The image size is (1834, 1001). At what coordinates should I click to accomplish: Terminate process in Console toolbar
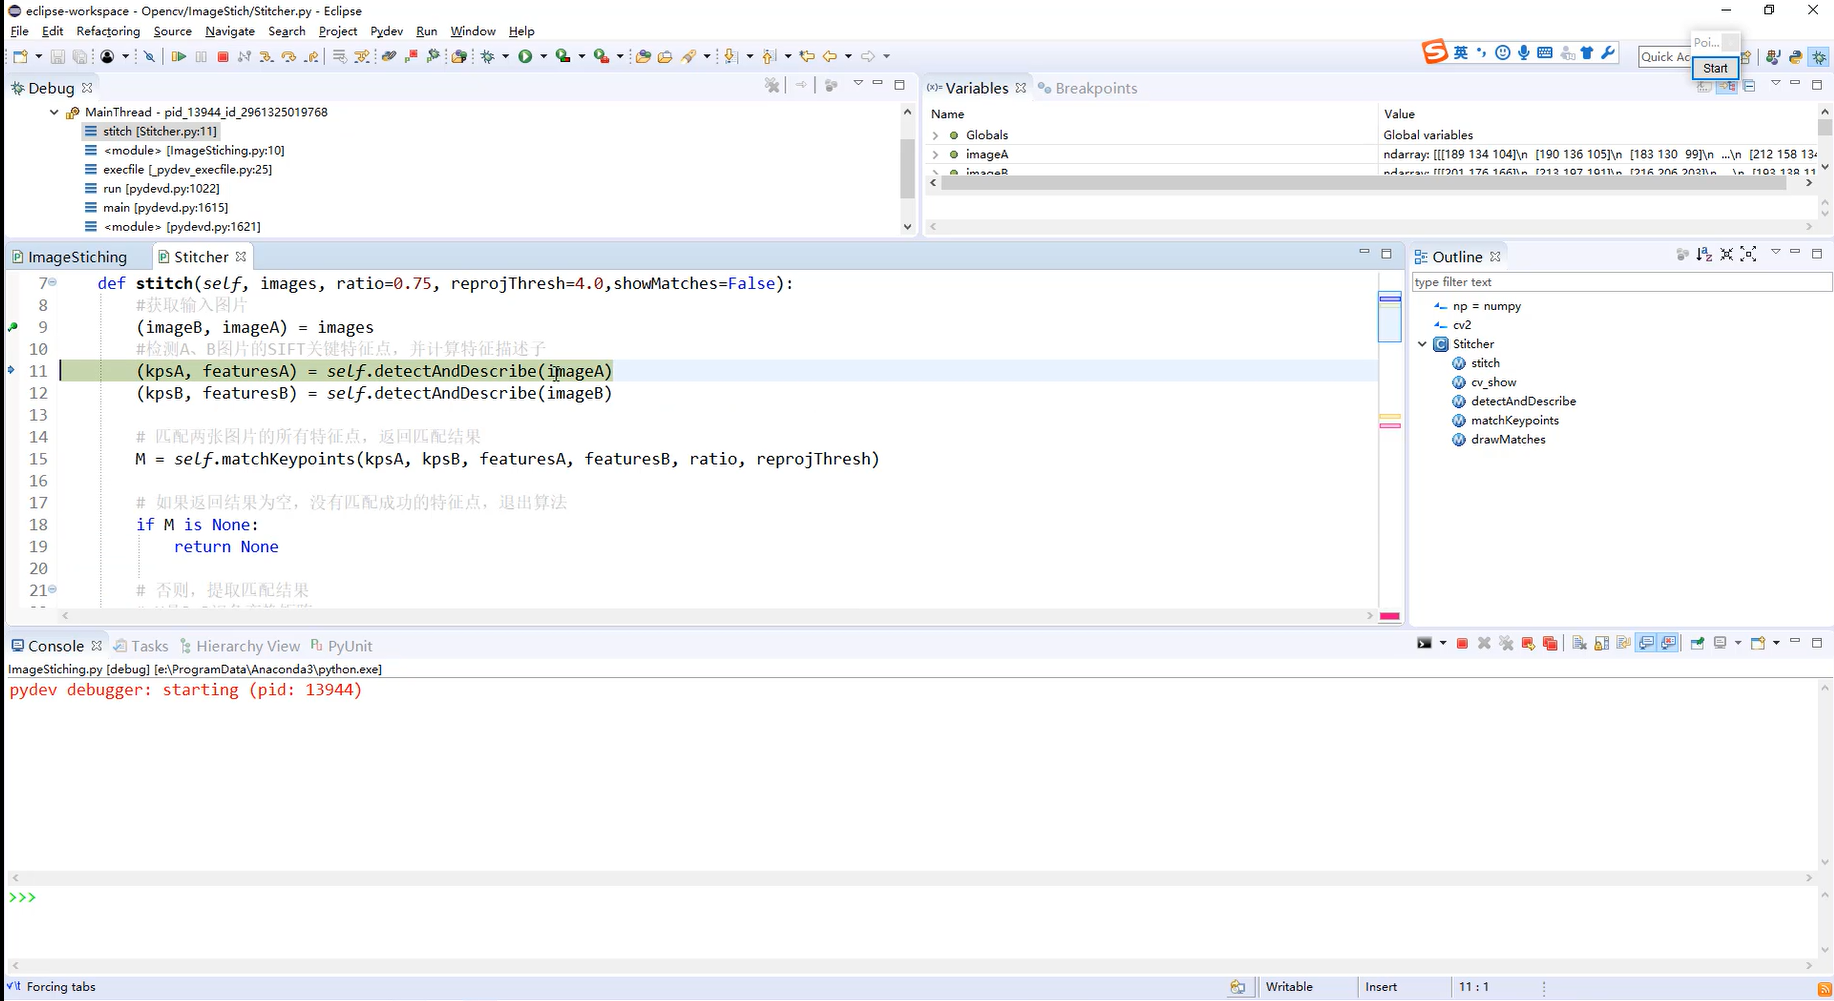click(1462, 643)
